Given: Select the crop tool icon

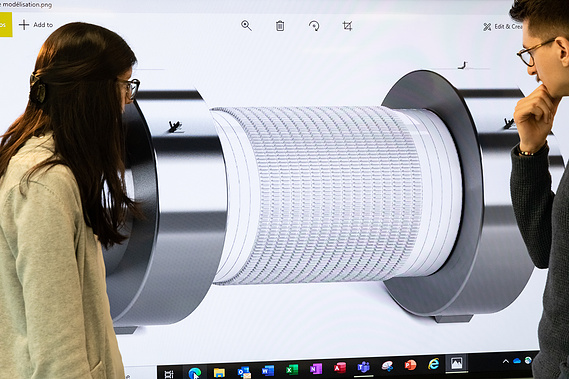Looking at the screenshot, I should pyautogui.click(x=347, y=26).
